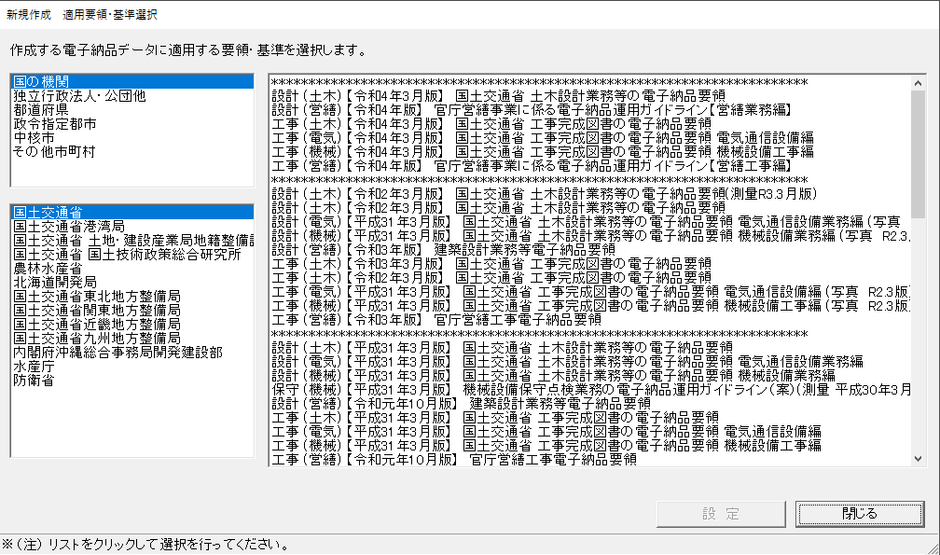Click the scrollbar thumb in standards list
The height and width of the screenshot is (555, 940).
(x=918, y=155)
